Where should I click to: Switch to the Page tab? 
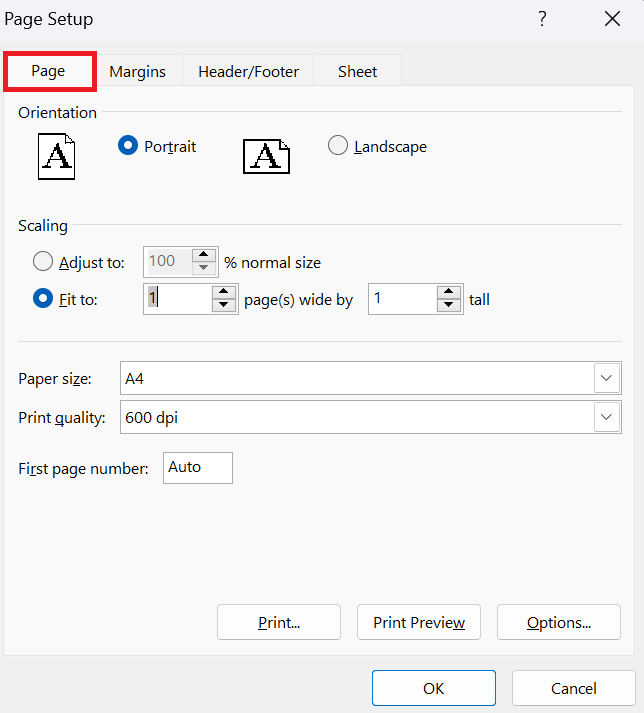click(49, 71)
